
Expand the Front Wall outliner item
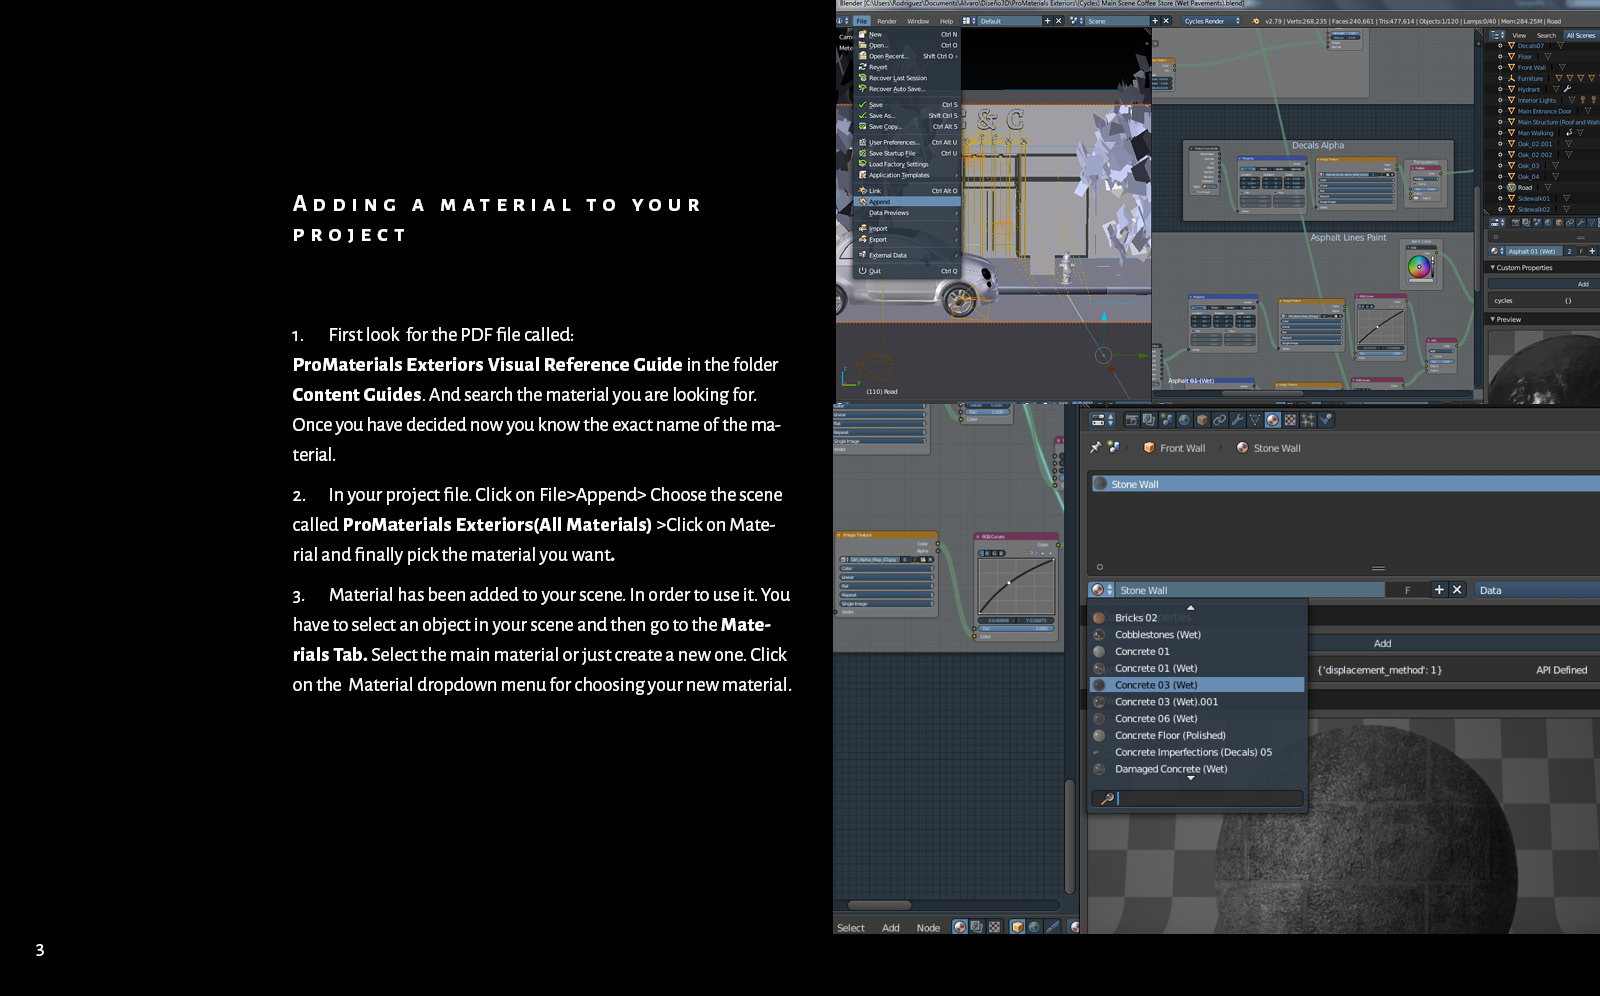1500,67
